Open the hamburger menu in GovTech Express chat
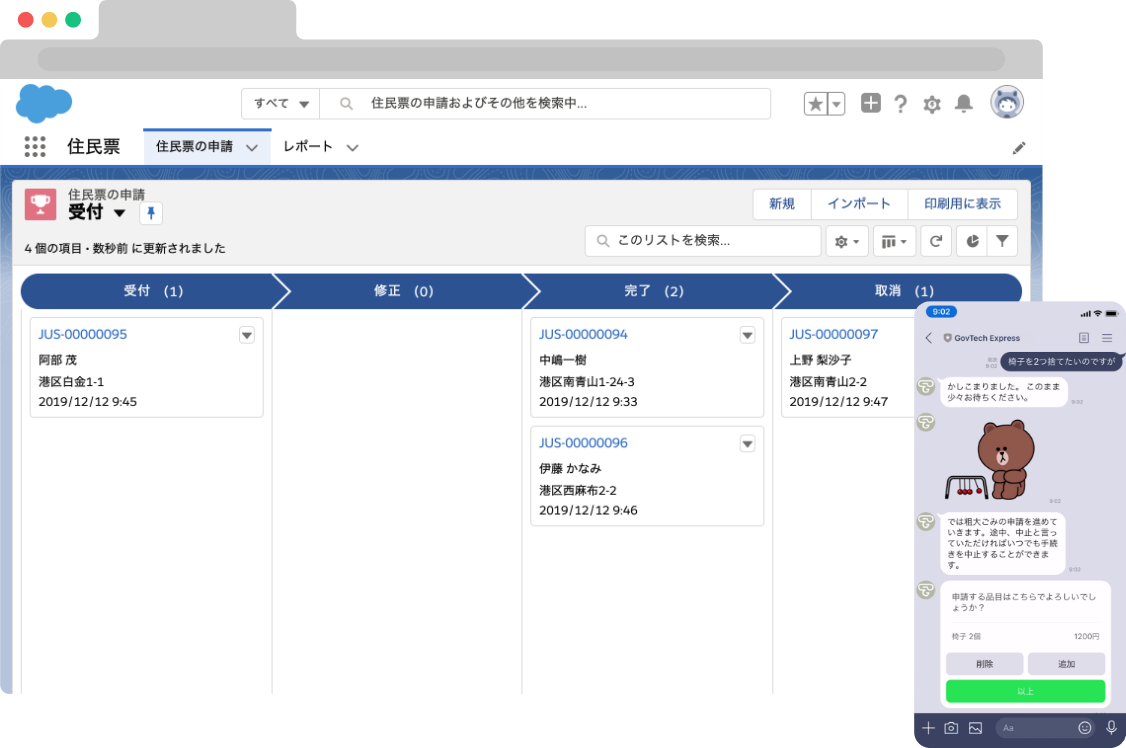 click(1106, 338)
